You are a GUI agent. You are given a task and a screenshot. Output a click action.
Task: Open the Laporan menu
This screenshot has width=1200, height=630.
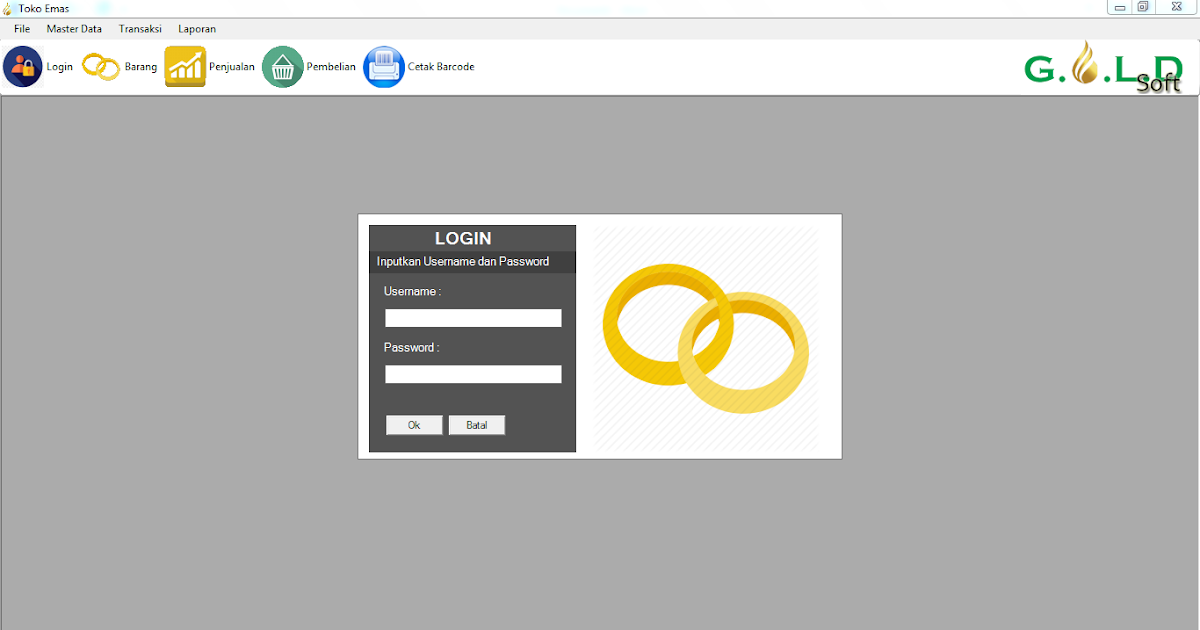click(196, 29)
